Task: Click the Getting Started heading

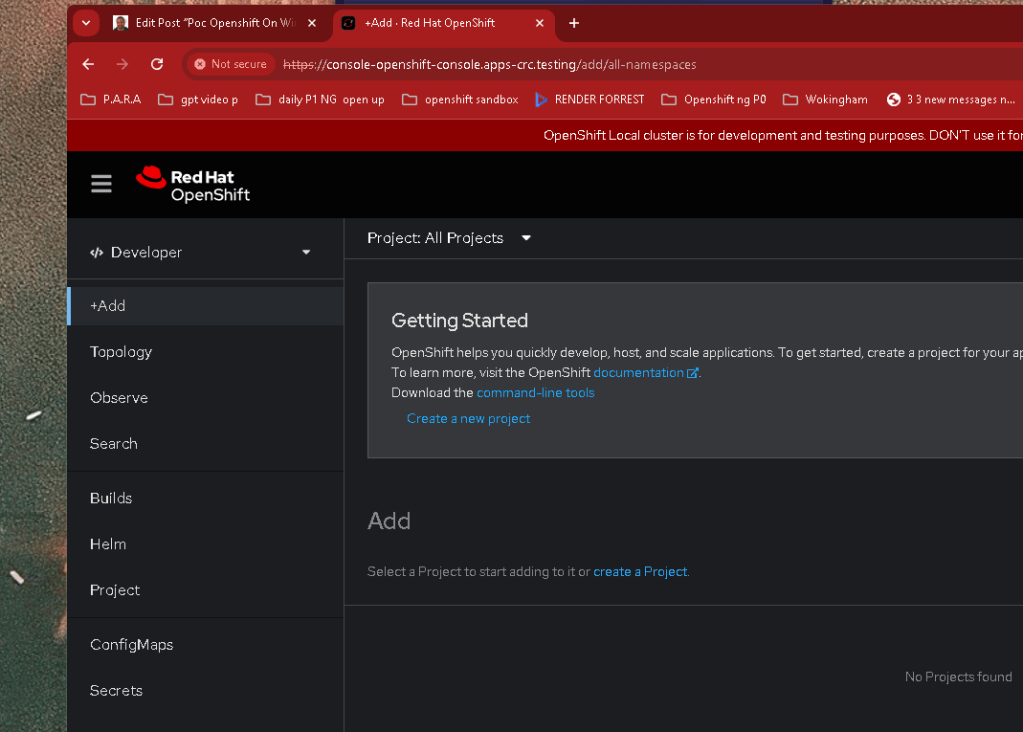Action: click(459, 320)
